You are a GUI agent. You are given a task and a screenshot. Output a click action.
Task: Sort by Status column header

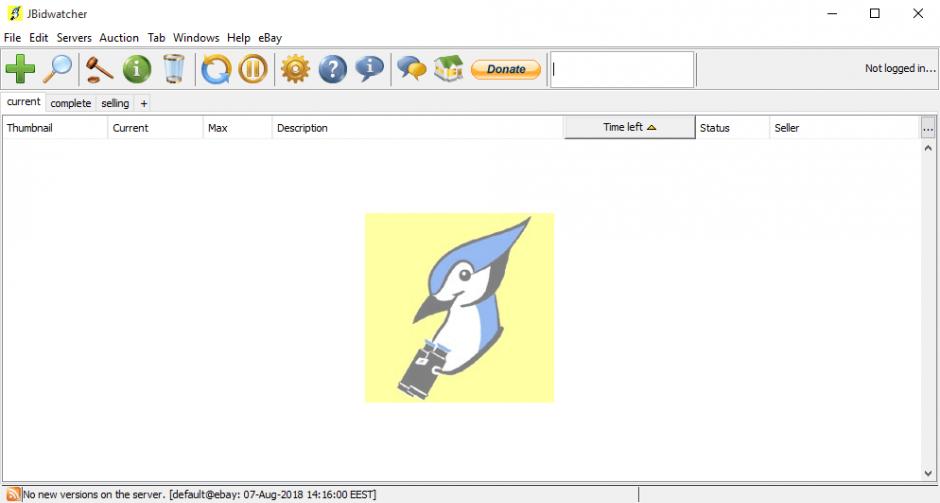732,128
